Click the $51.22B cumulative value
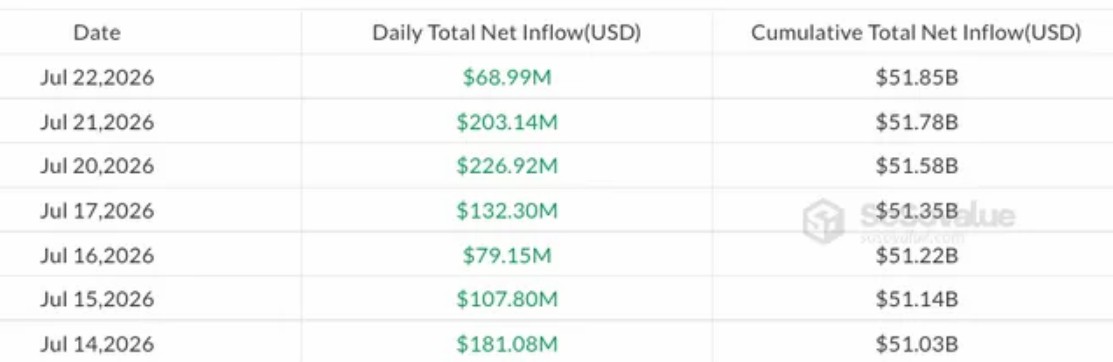This screenshot has width=1113, height=362. pos(916,255)
